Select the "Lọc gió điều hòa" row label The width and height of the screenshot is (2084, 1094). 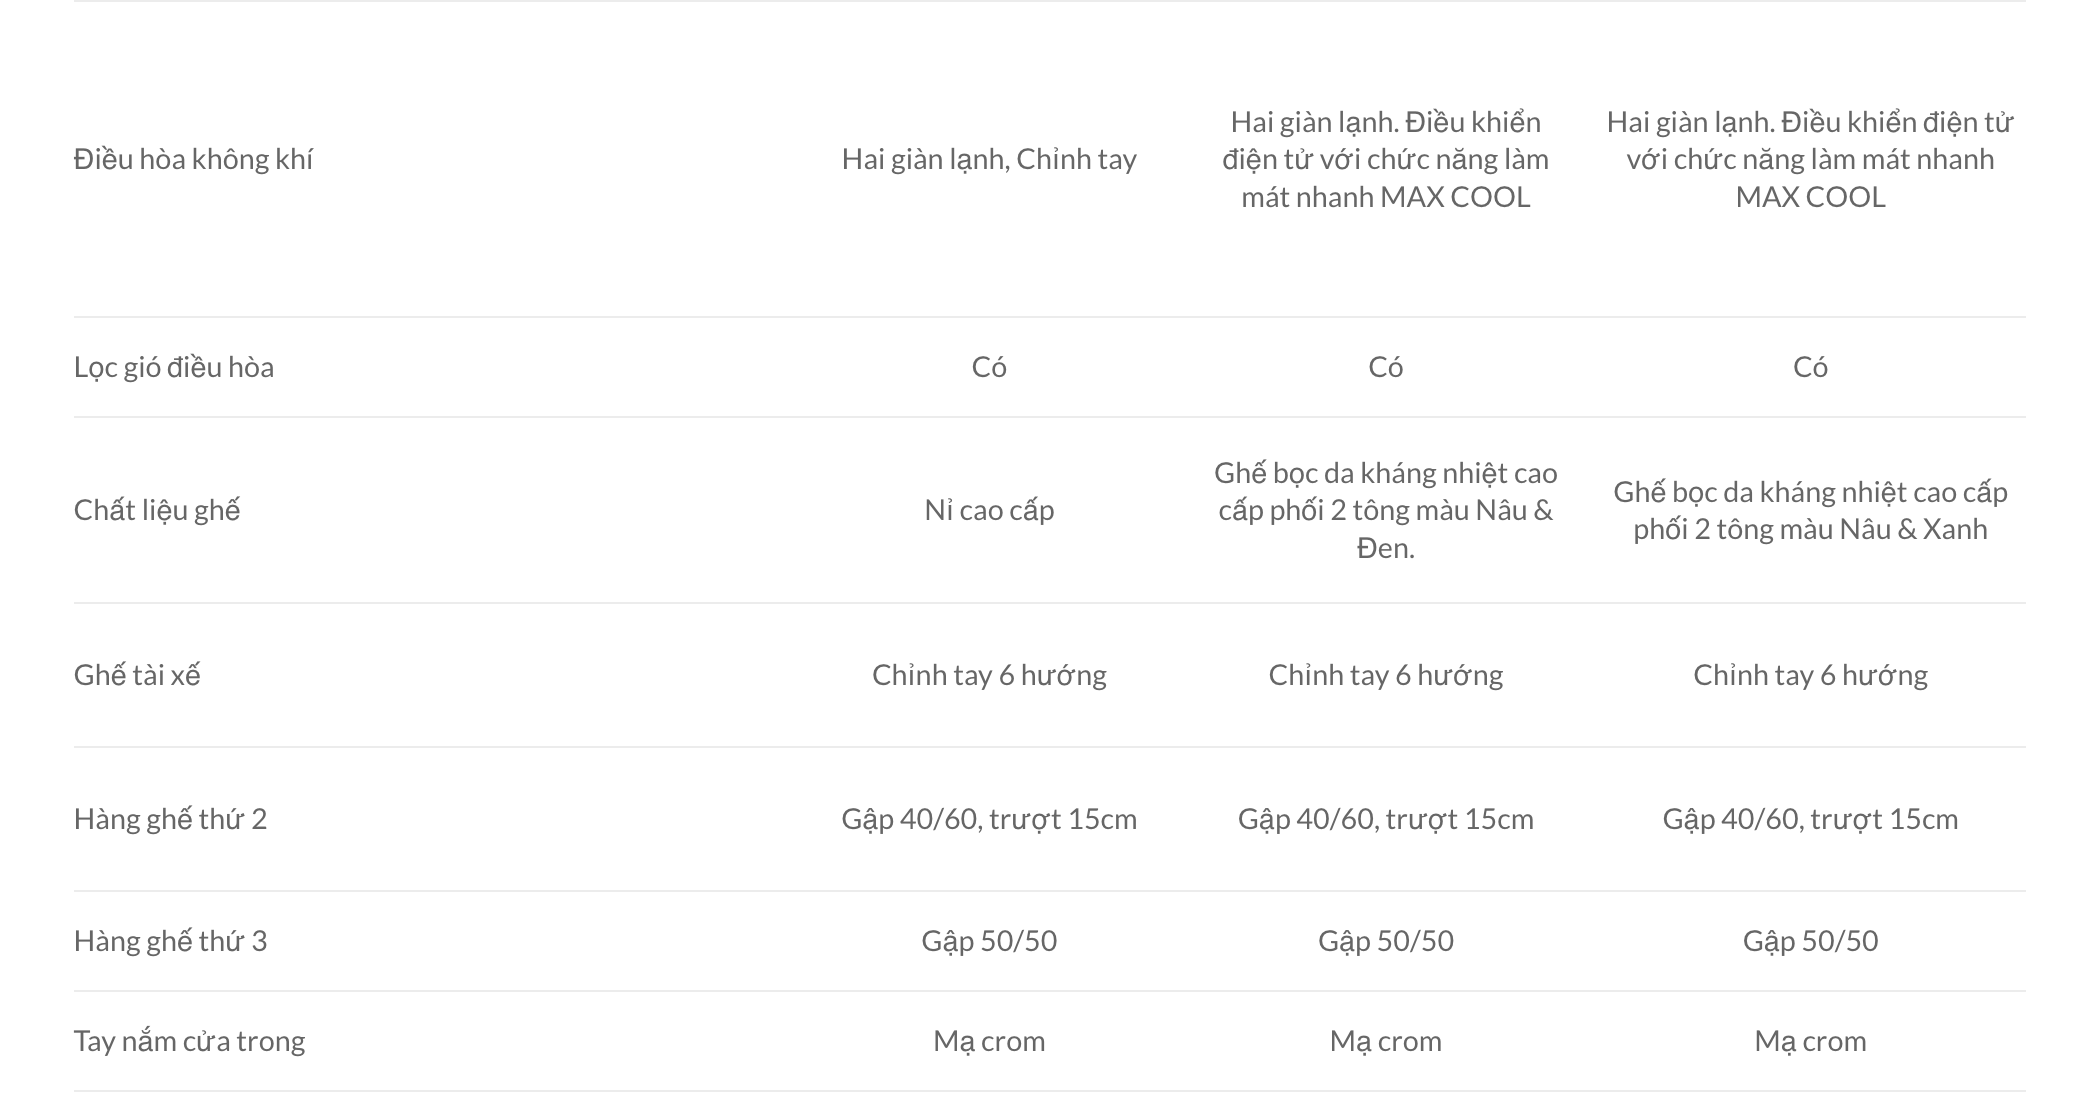tap(174, 367)
